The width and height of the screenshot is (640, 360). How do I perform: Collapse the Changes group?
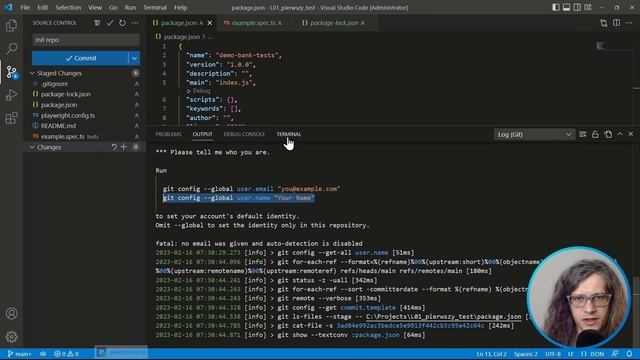point(32,147)
